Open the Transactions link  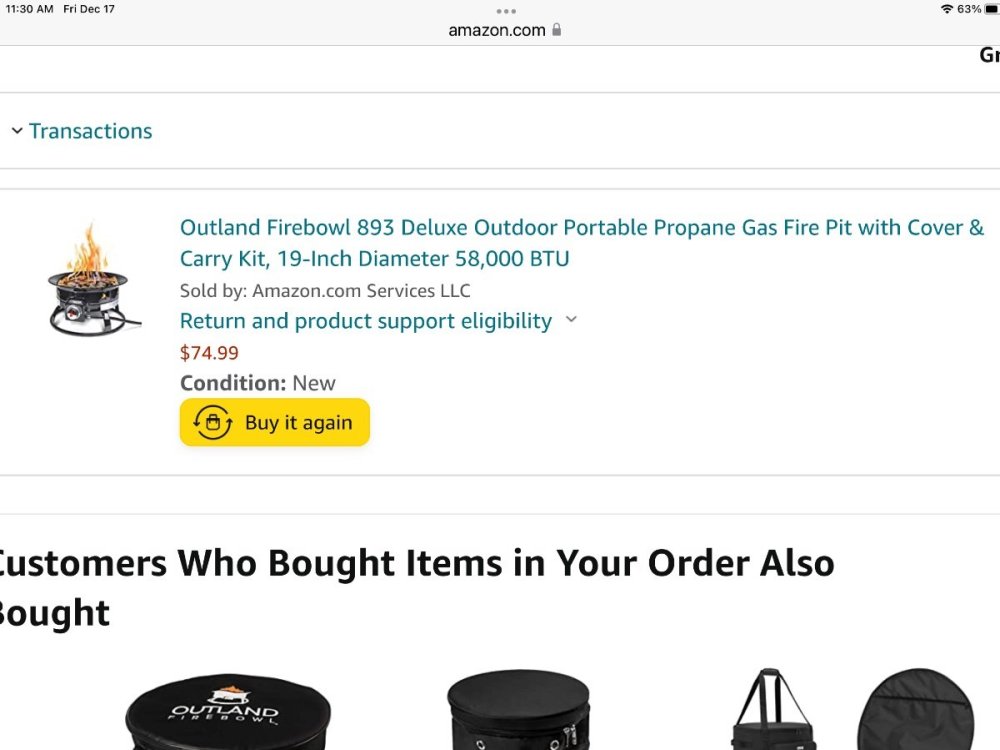point(90,131)
